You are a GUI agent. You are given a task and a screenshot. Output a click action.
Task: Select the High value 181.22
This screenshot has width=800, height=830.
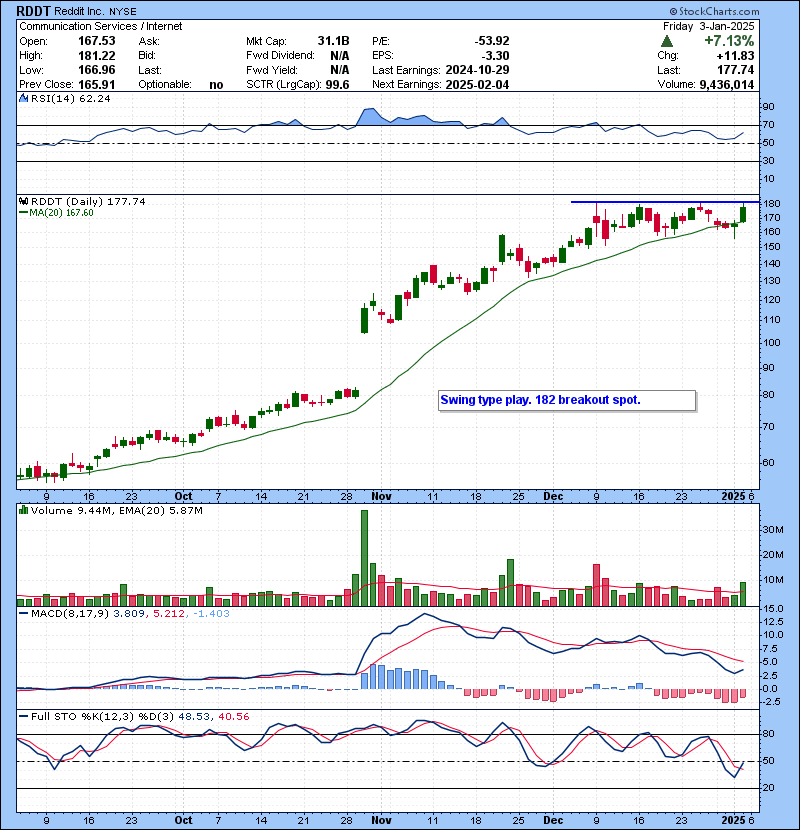point(96,56)
